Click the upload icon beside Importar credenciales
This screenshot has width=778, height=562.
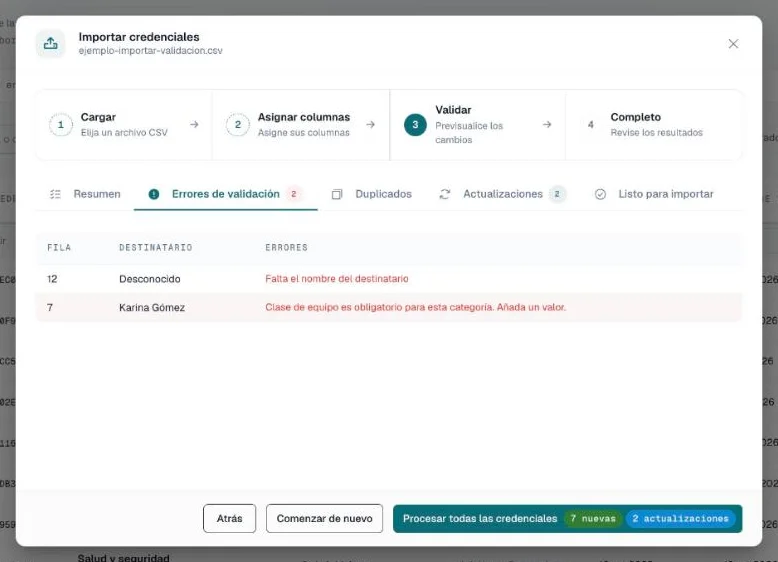(51, 44)
